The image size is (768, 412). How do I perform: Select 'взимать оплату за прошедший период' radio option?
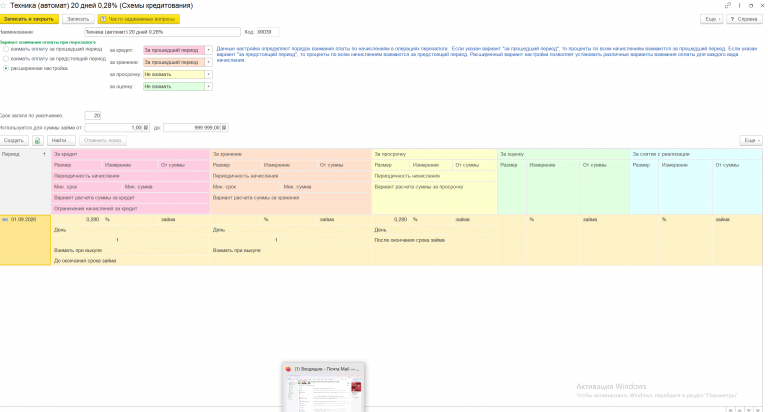click(6, 49)
